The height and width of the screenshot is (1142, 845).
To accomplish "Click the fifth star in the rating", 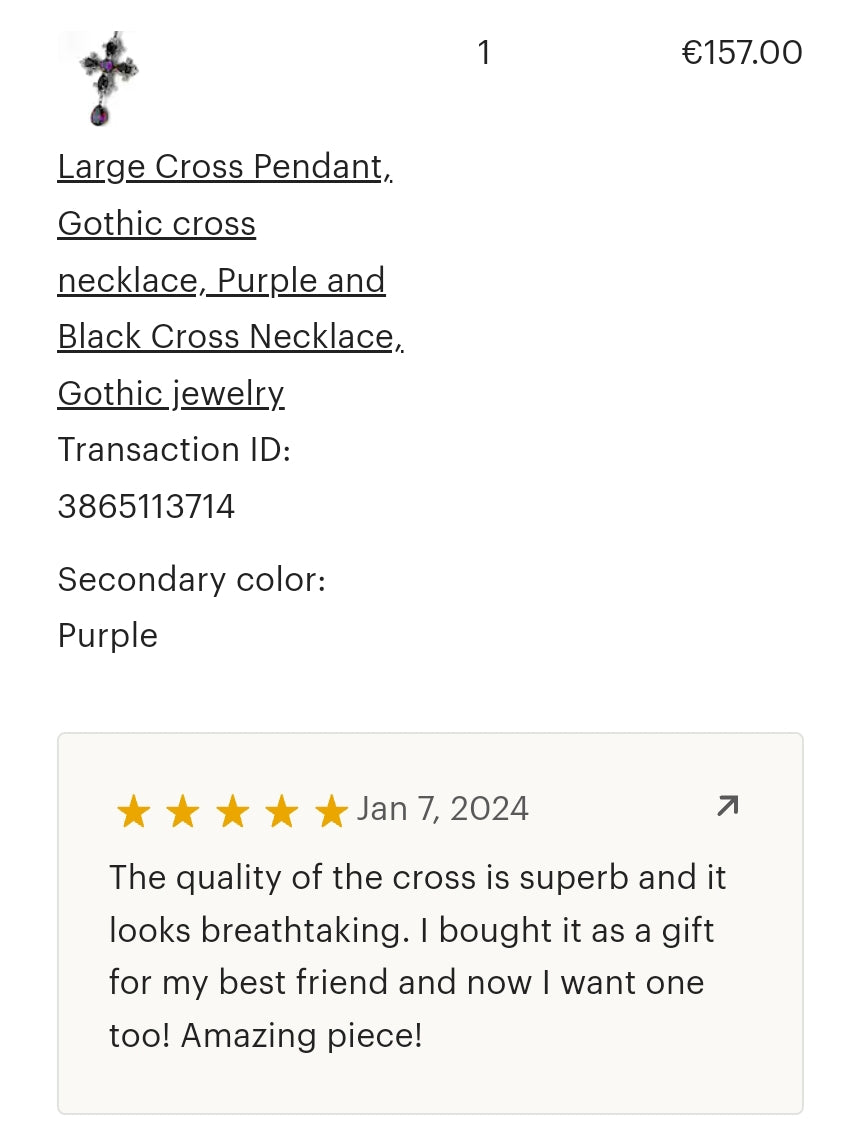I will tap(330, 811).
